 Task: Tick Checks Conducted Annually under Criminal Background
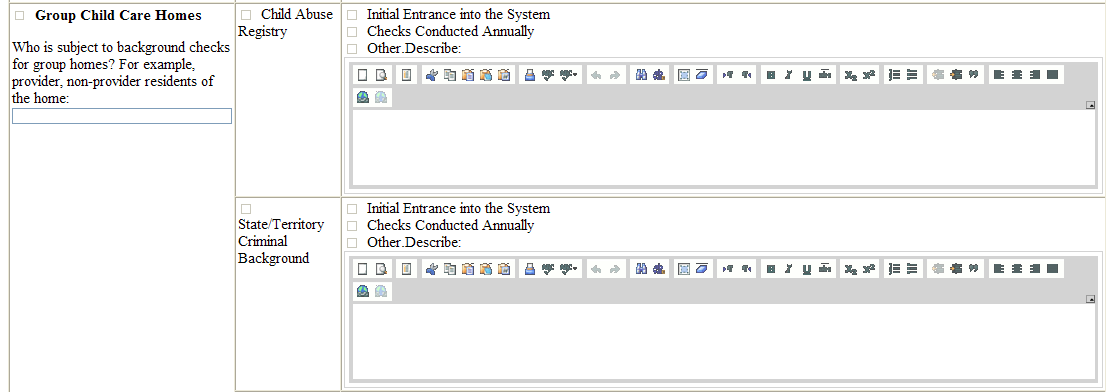pos(352,226)
